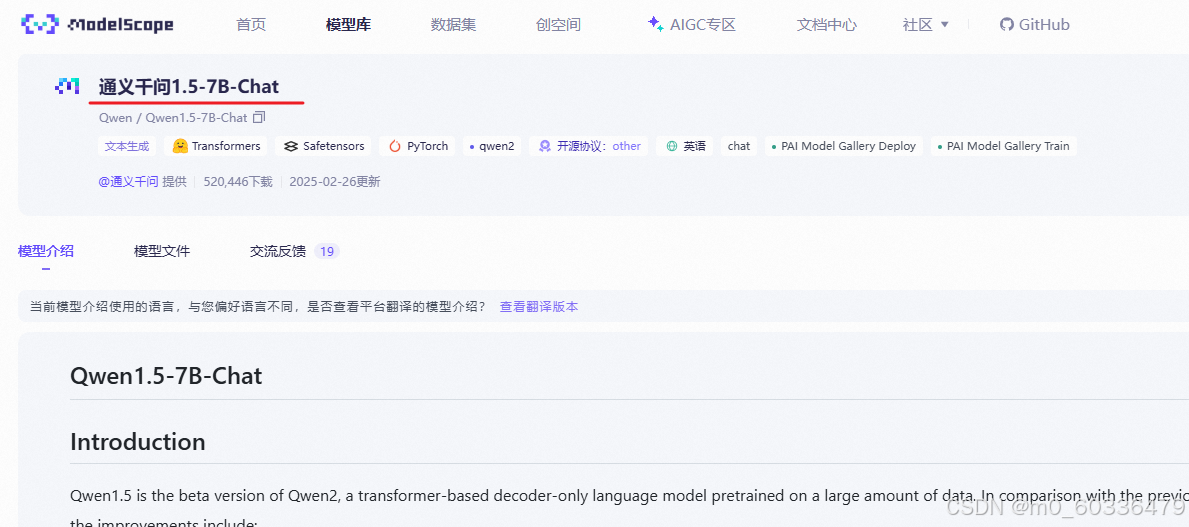Open the 模型库 model library

(x=348, y=24)
